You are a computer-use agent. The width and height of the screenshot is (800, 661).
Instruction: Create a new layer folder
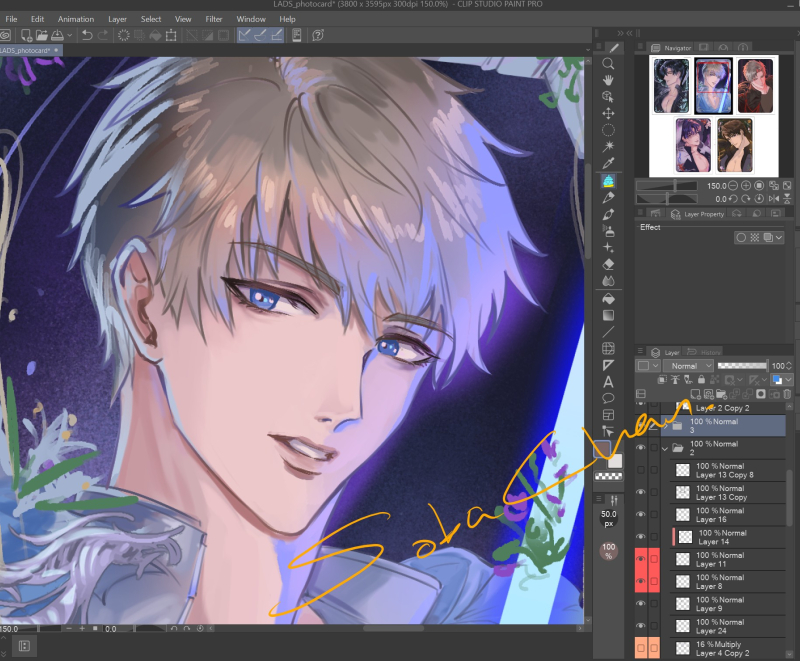(x=721, y=394)
